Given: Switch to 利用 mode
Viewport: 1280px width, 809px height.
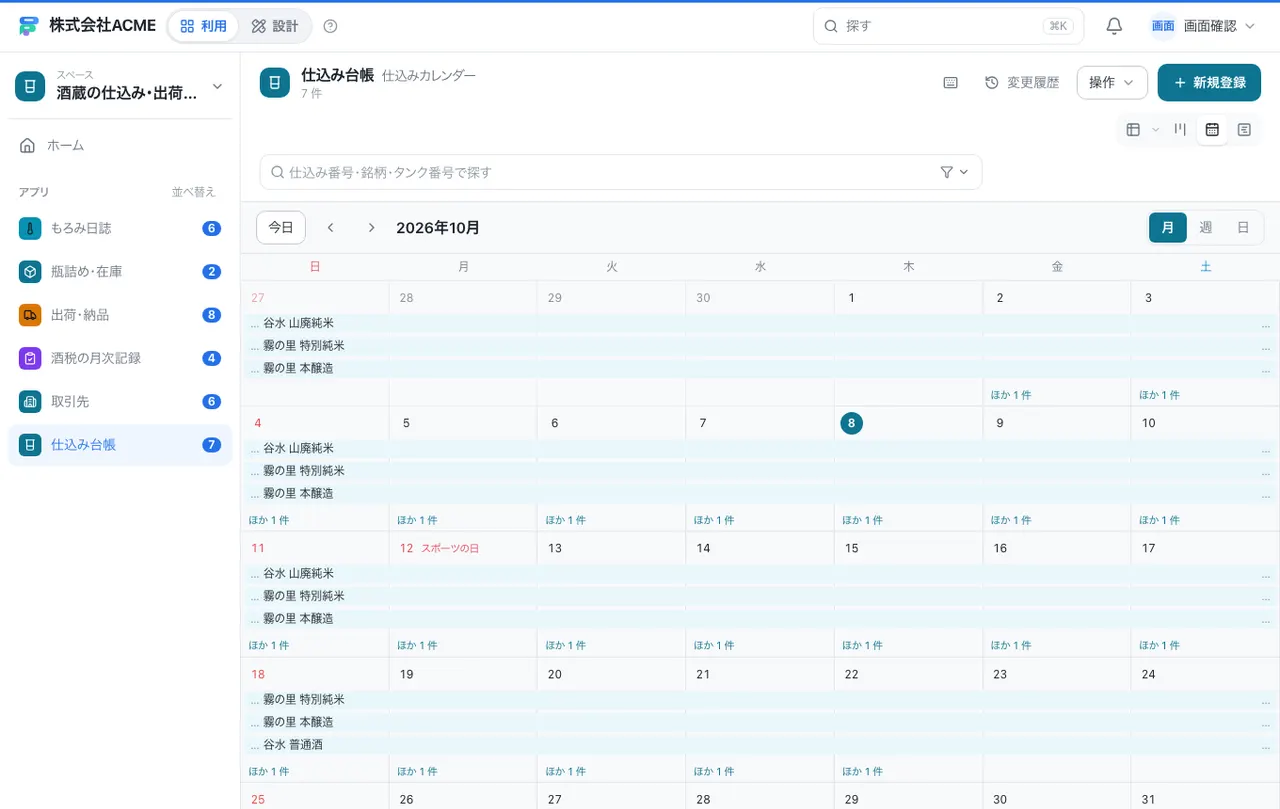Looking at the screenshot, I should click(x=203, y=26).
